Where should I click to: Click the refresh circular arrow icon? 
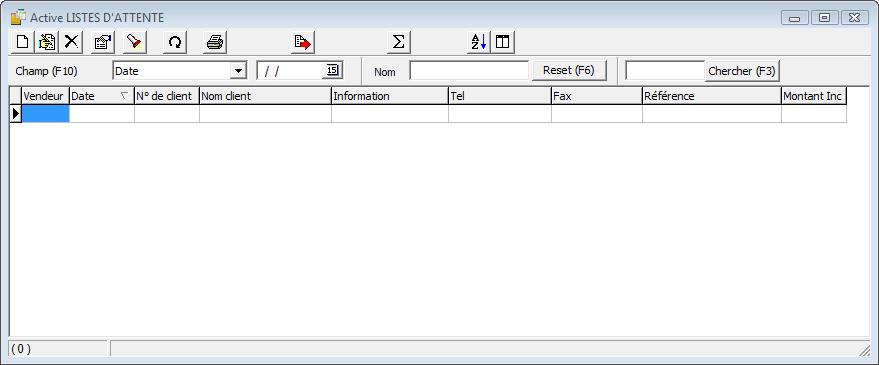point(175,42)
